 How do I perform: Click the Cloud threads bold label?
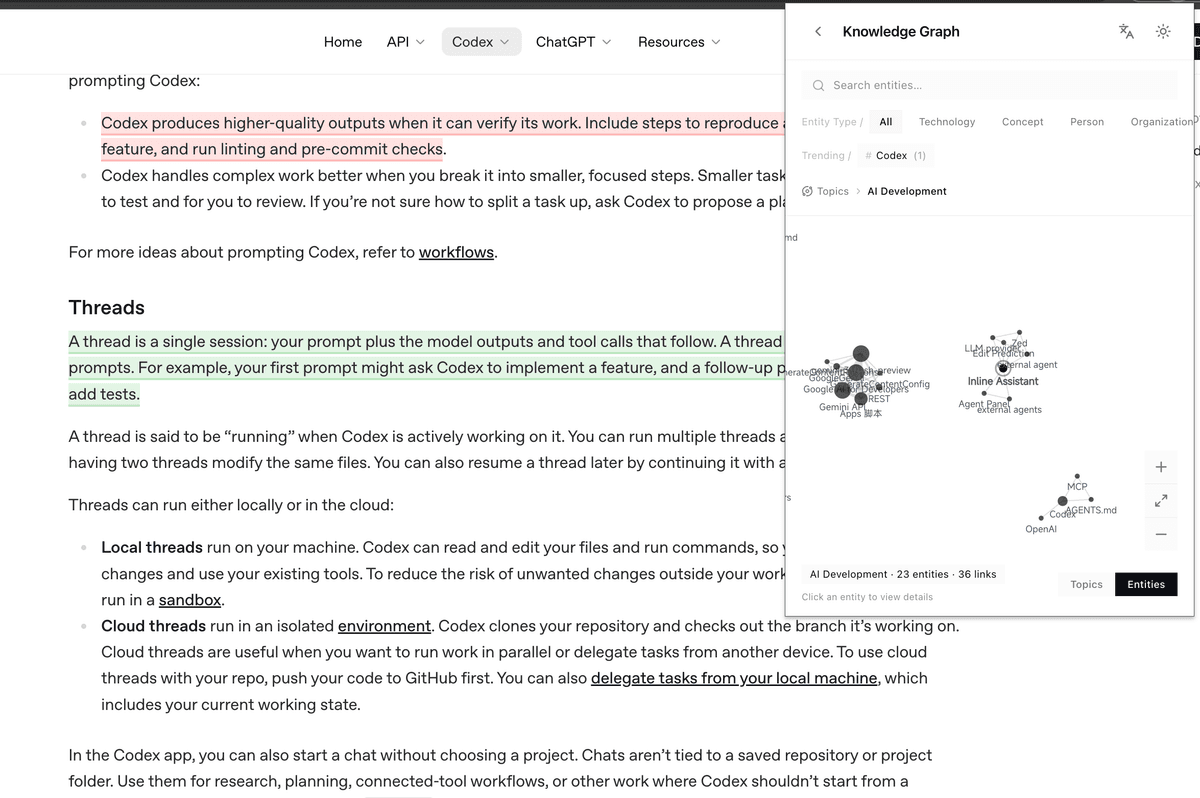tap(153, 626)
